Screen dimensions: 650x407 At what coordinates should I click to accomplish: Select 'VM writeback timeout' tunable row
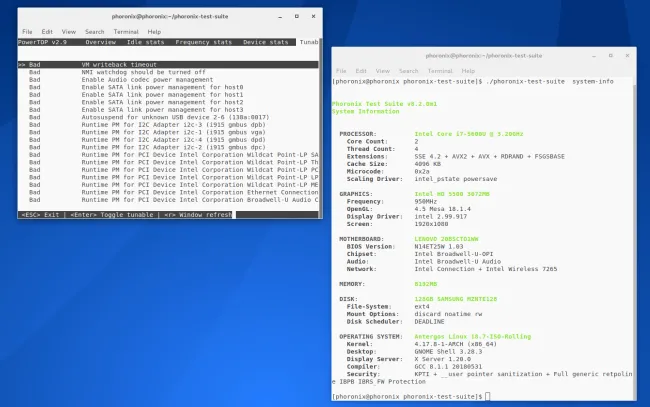[x=168, y=65]
